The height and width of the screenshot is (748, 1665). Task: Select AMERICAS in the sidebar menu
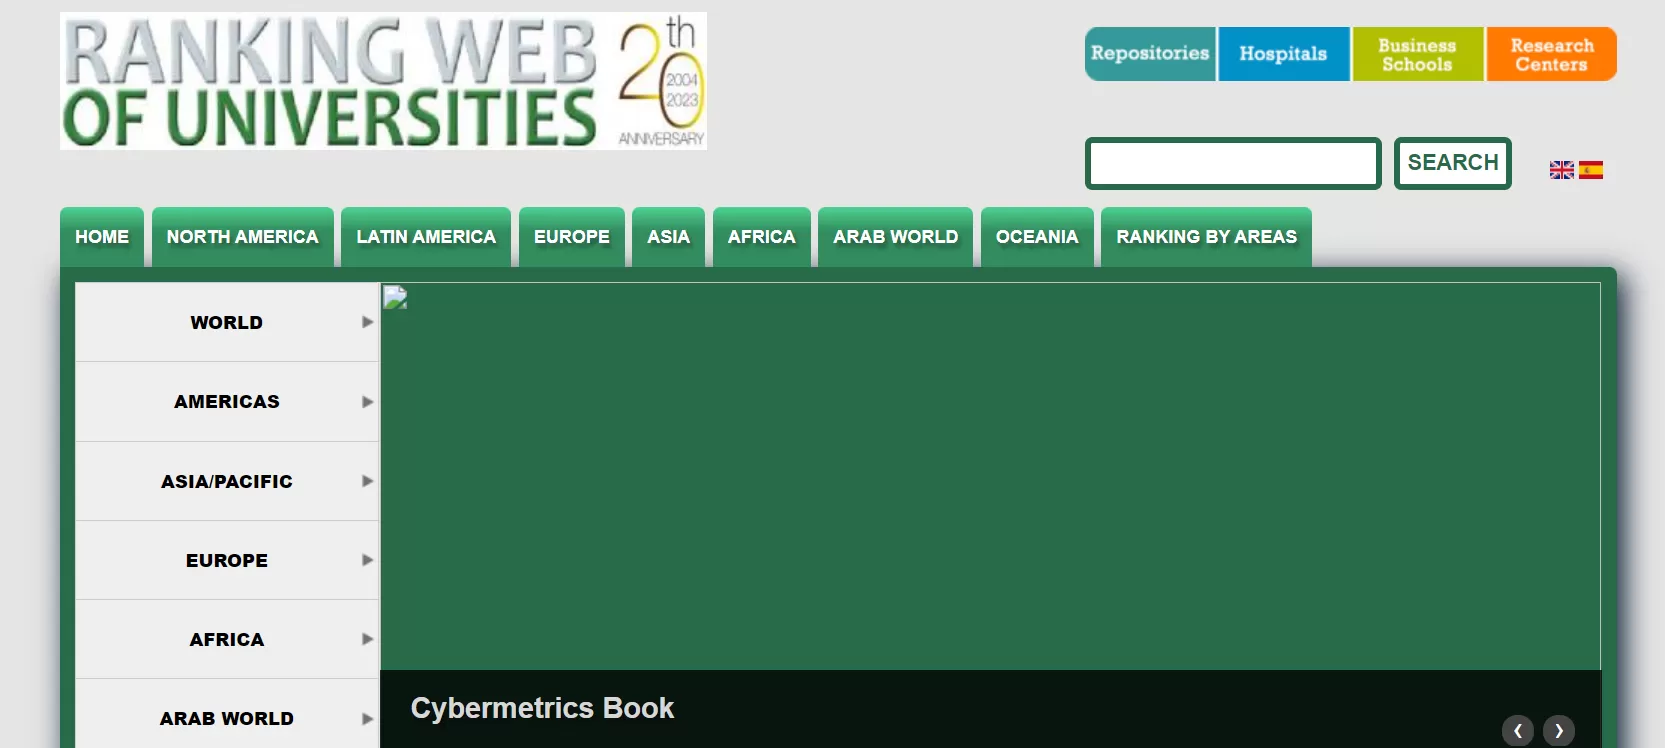pyautogui.click(x=227, y=402)
